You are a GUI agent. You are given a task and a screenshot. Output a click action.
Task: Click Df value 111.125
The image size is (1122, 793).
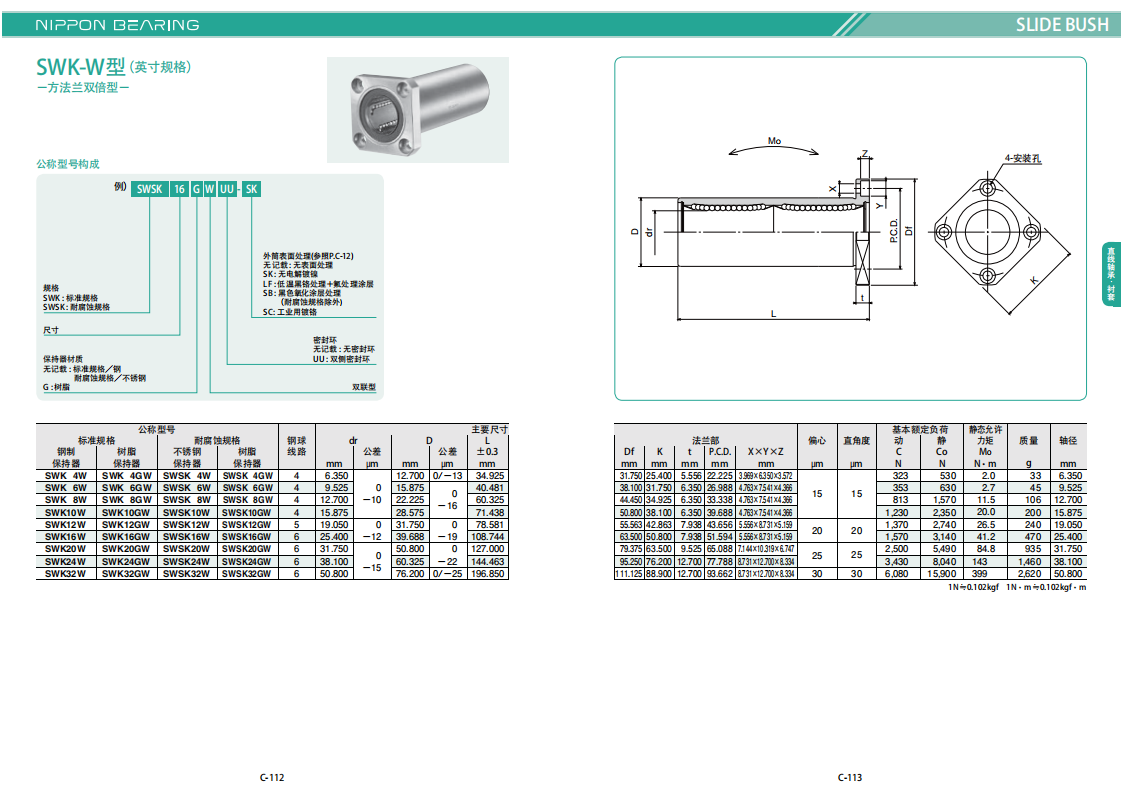[x=629, y=574]
